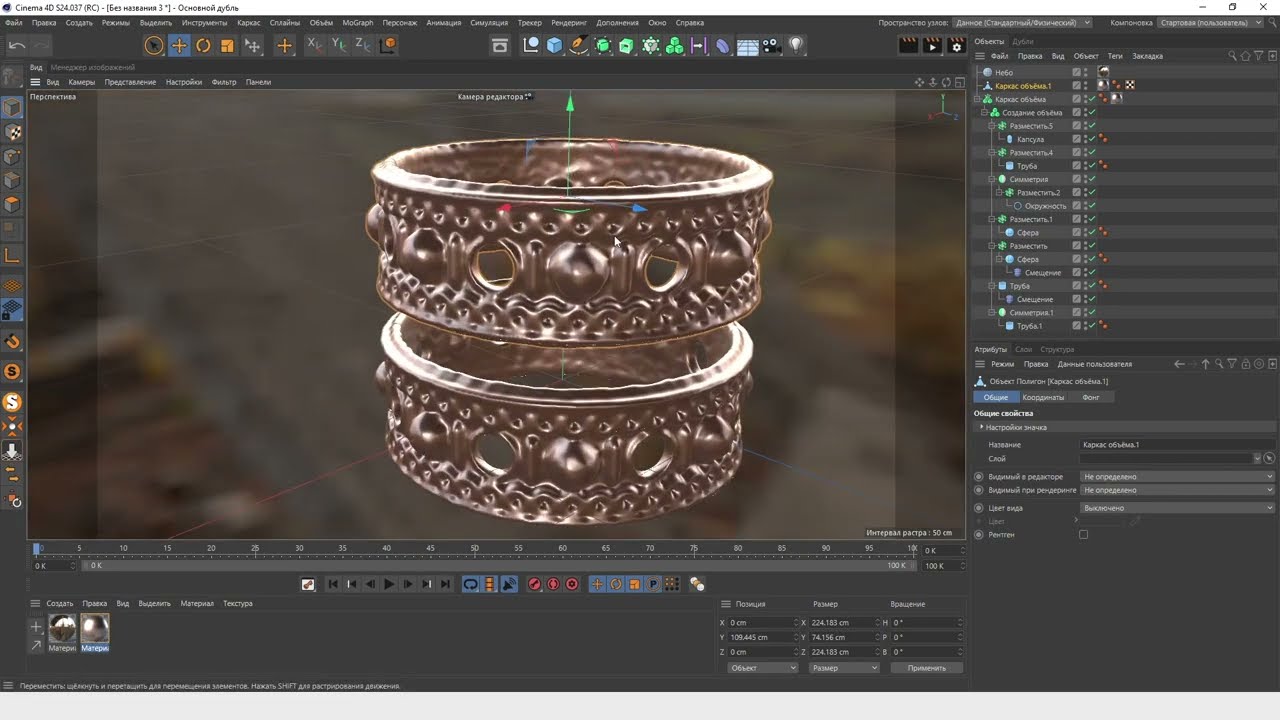Open Создать in material manager
The height and width of the screenshot is (720, 1280).
click(60, 604)
